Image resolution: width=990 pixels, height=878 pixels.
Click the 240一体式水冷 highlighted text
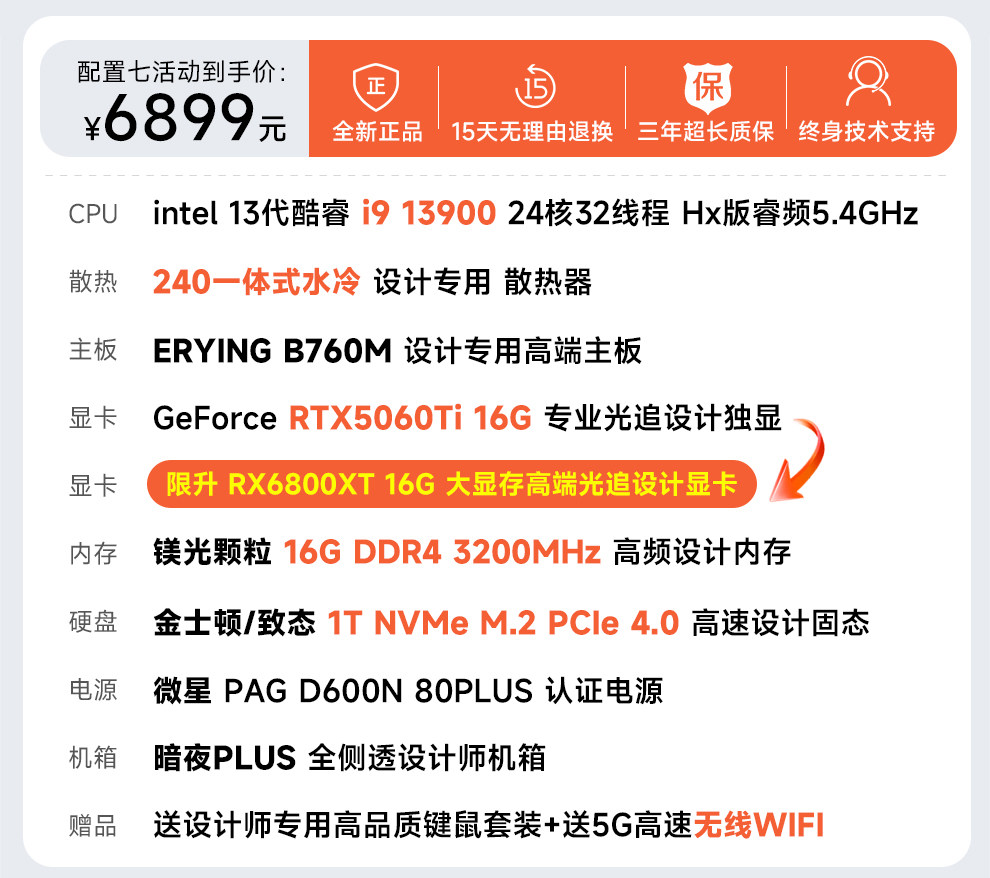[x=256, y=282]
